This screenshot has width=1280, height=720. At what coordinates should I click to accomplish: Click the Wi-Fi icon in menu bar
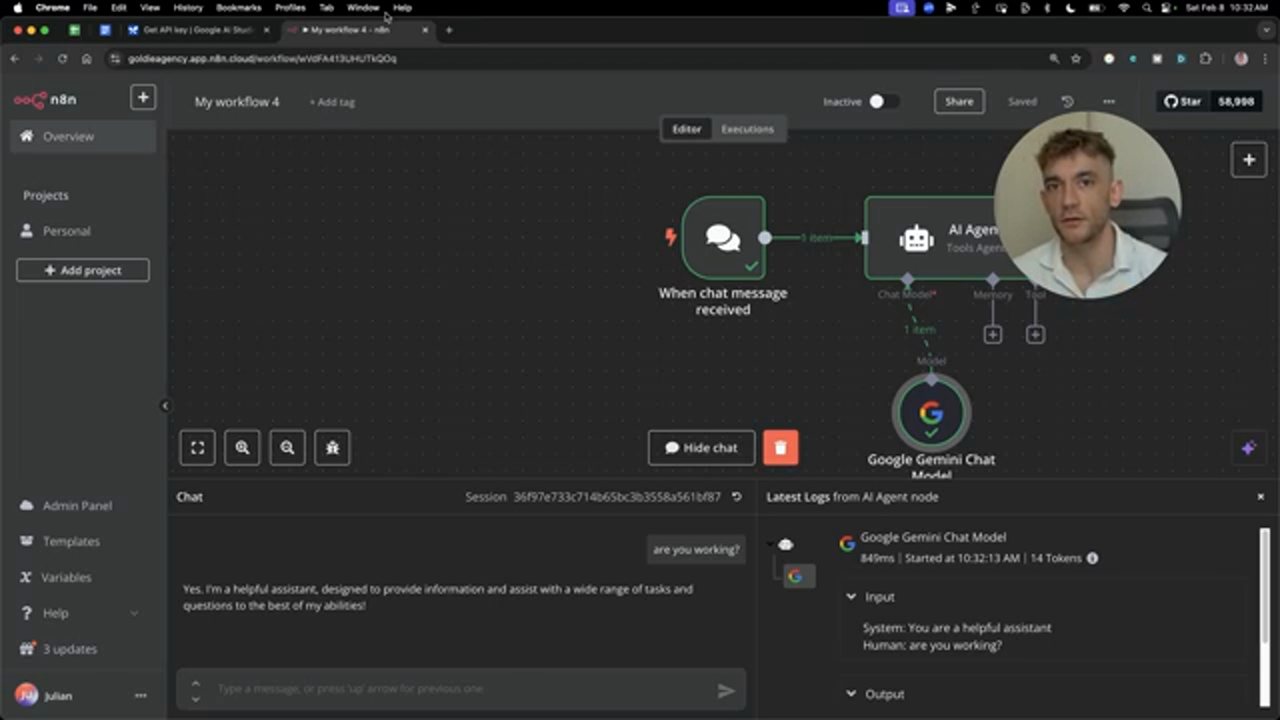click(1123, 7)
